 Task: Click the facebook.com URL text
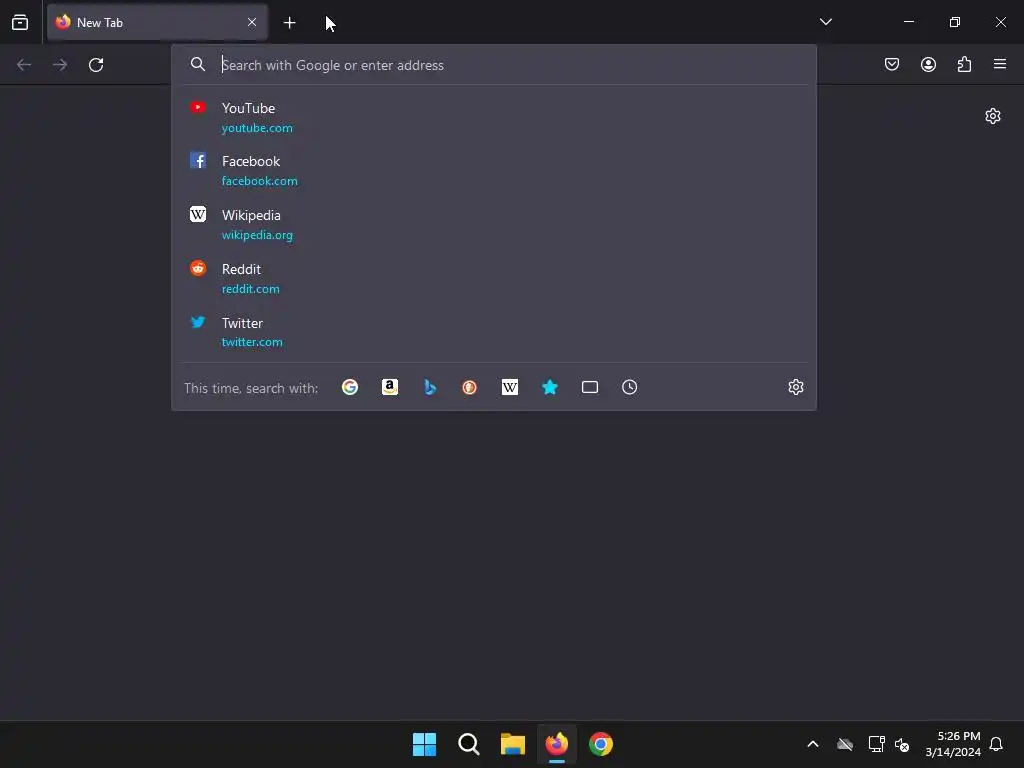coord(259,181)
